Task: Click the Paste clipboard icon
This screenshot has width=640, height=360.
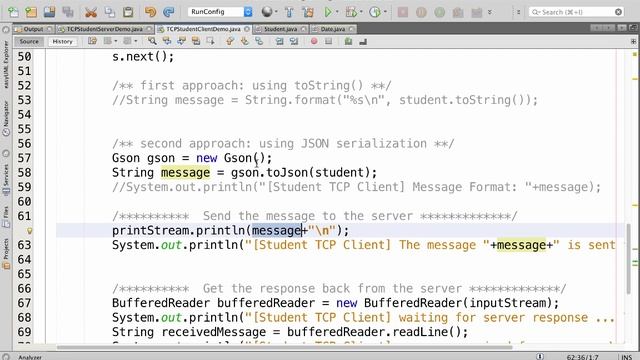Action: (x=128, y=12)
